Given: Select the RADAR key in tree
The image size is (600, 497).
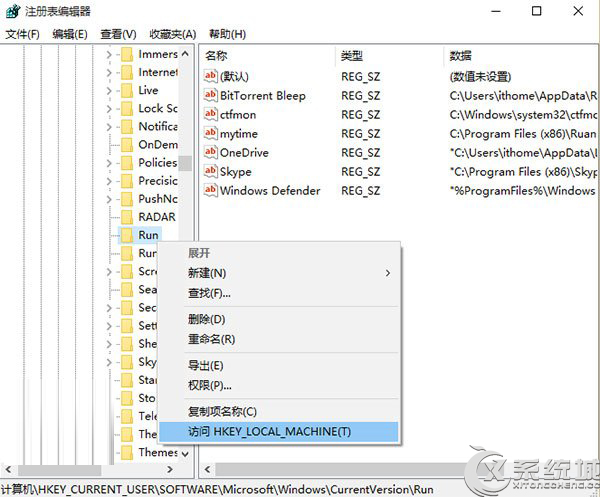Looking at the screenshot, I should point(157,217).
